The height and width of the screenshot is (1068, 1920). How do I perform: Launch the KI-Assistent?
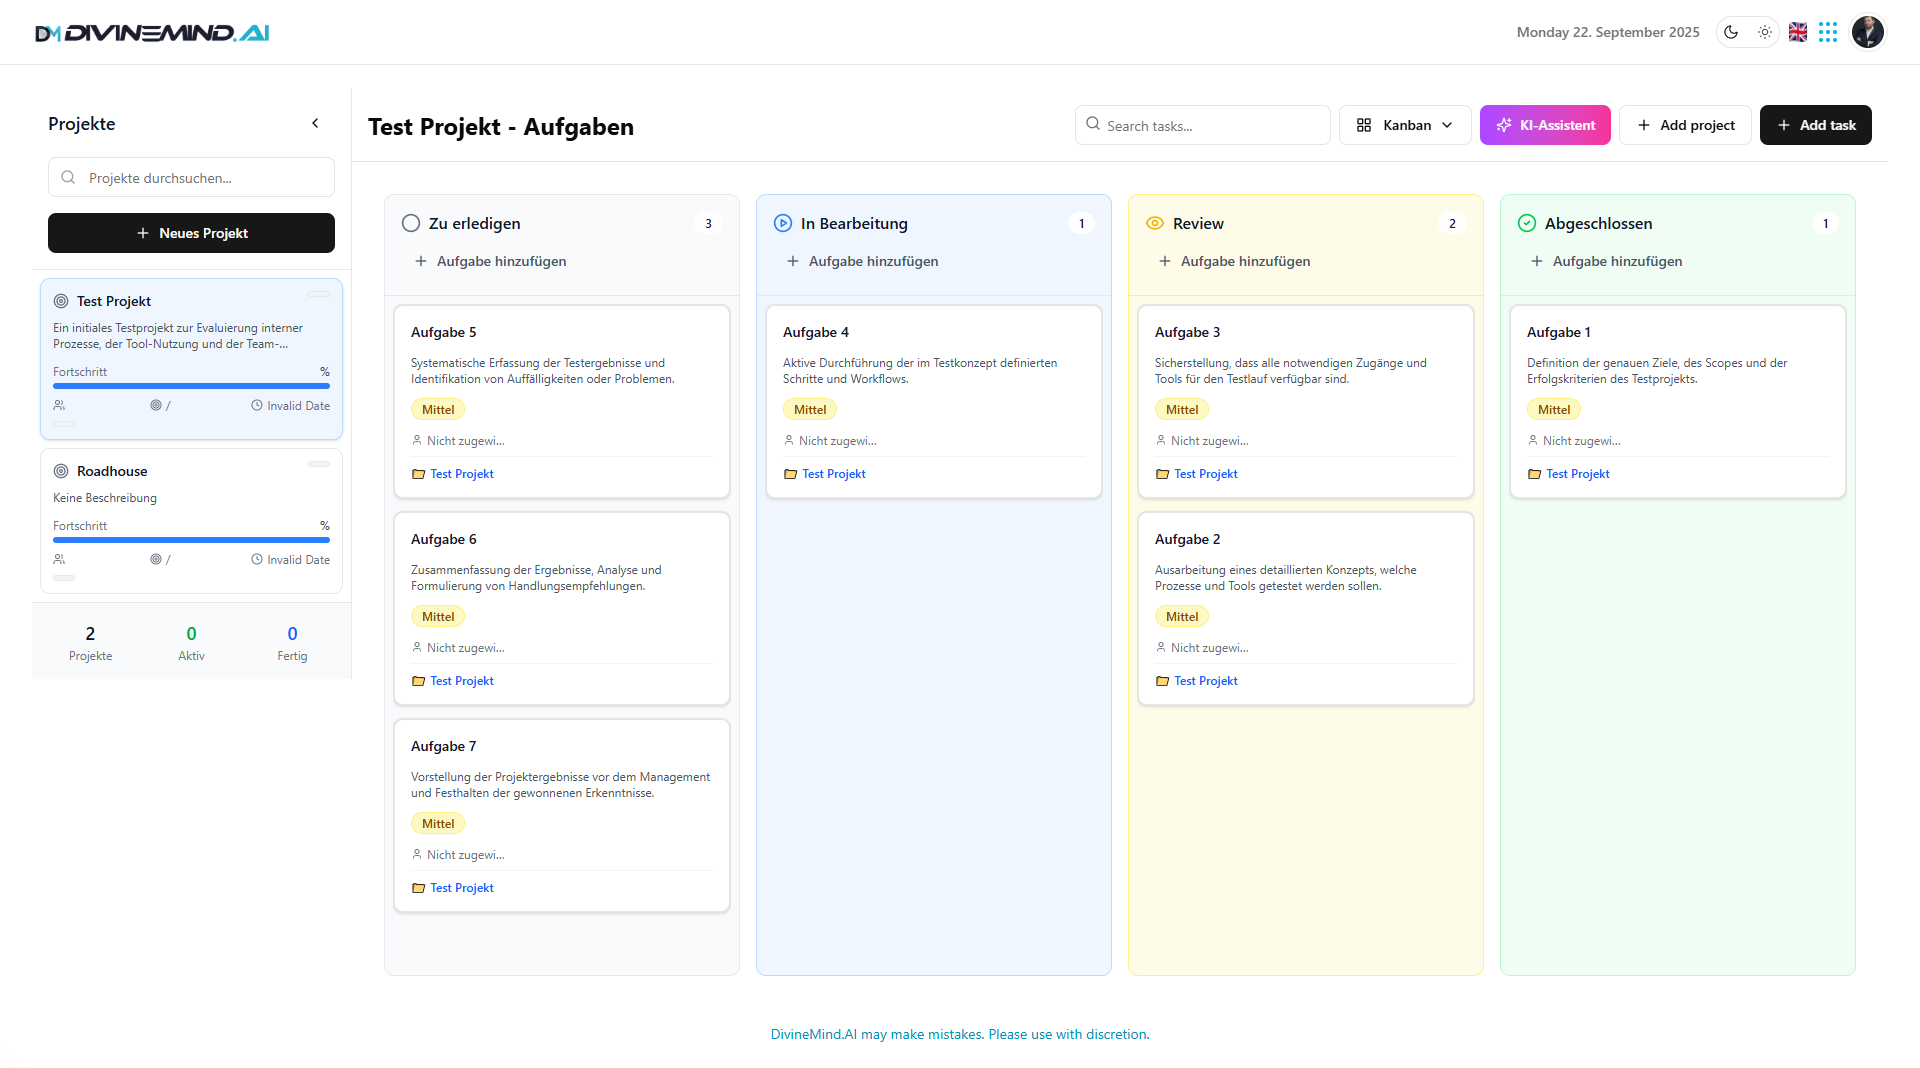point(1544,125)
